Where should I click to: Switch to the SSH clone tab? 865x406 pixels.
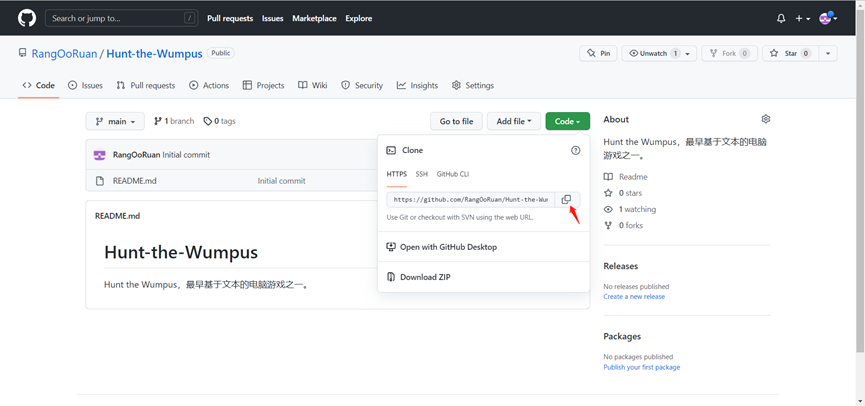click(x=422, y=174)
